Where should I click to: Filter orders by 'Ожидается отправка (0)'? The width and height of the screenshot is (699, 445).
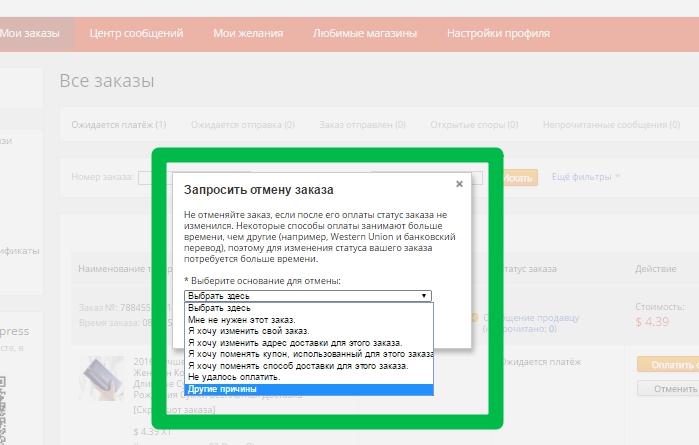pos(243,125)
